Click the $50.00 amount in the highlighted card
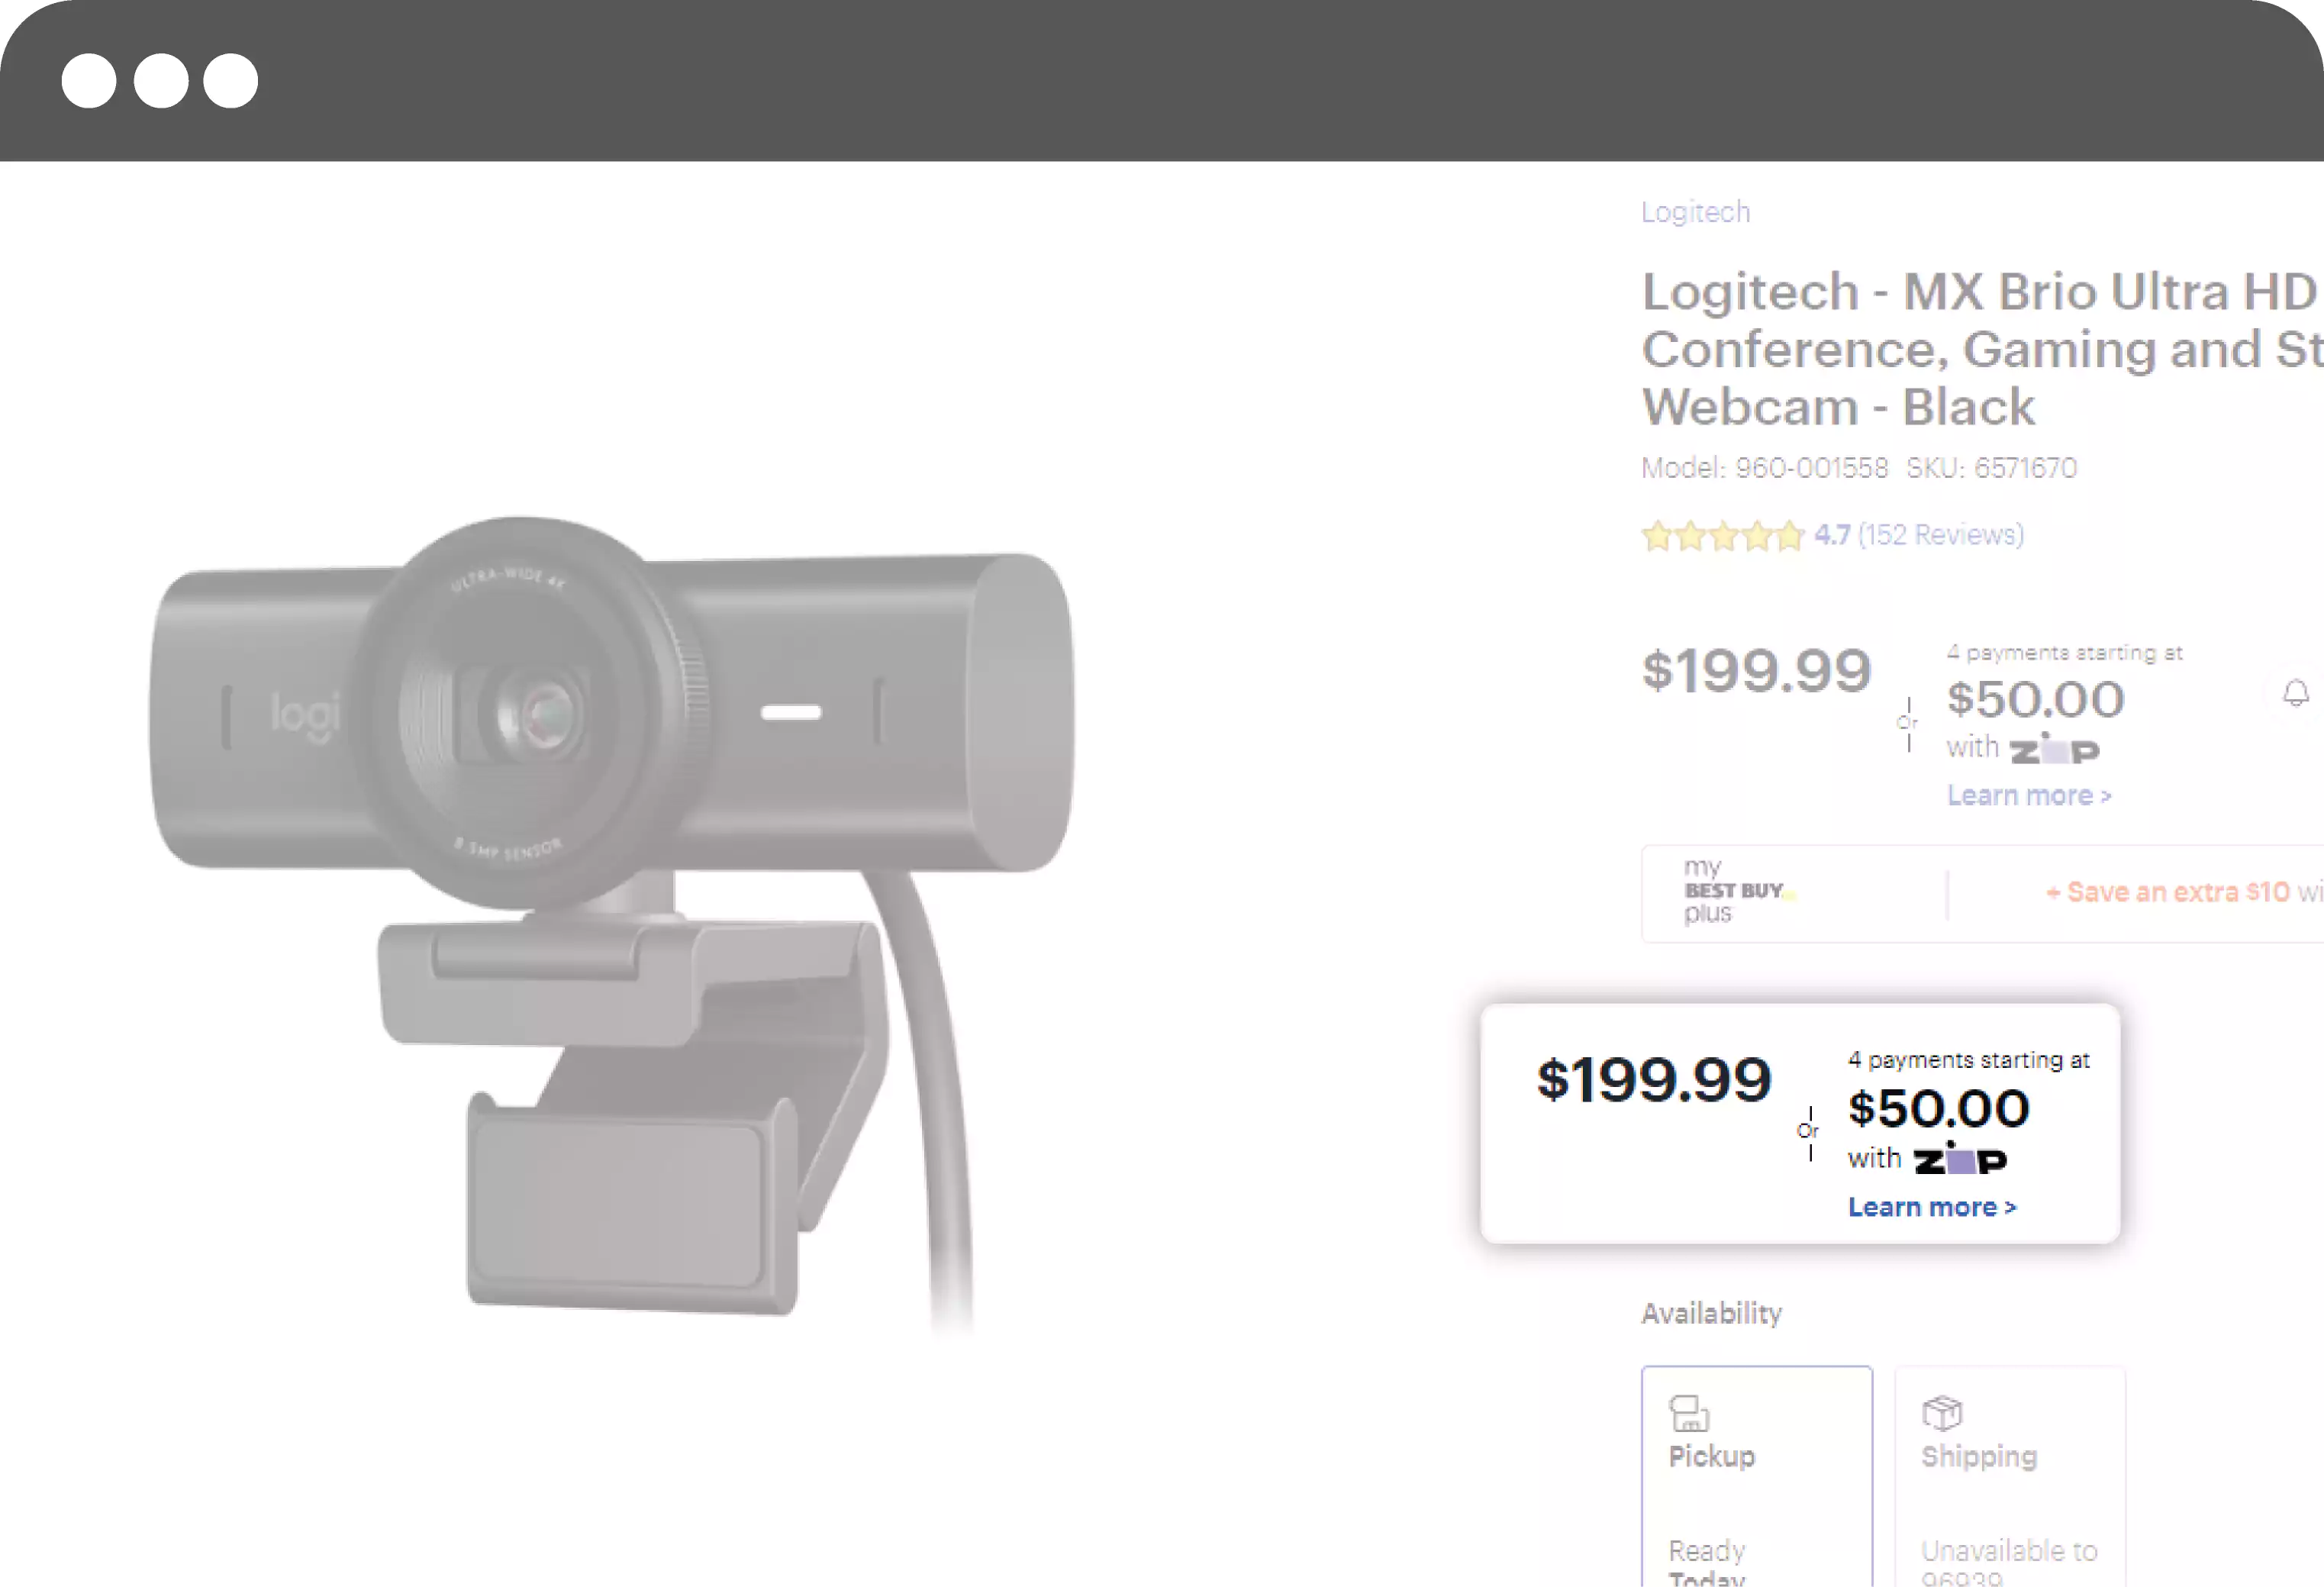 pos(1939,1109)
